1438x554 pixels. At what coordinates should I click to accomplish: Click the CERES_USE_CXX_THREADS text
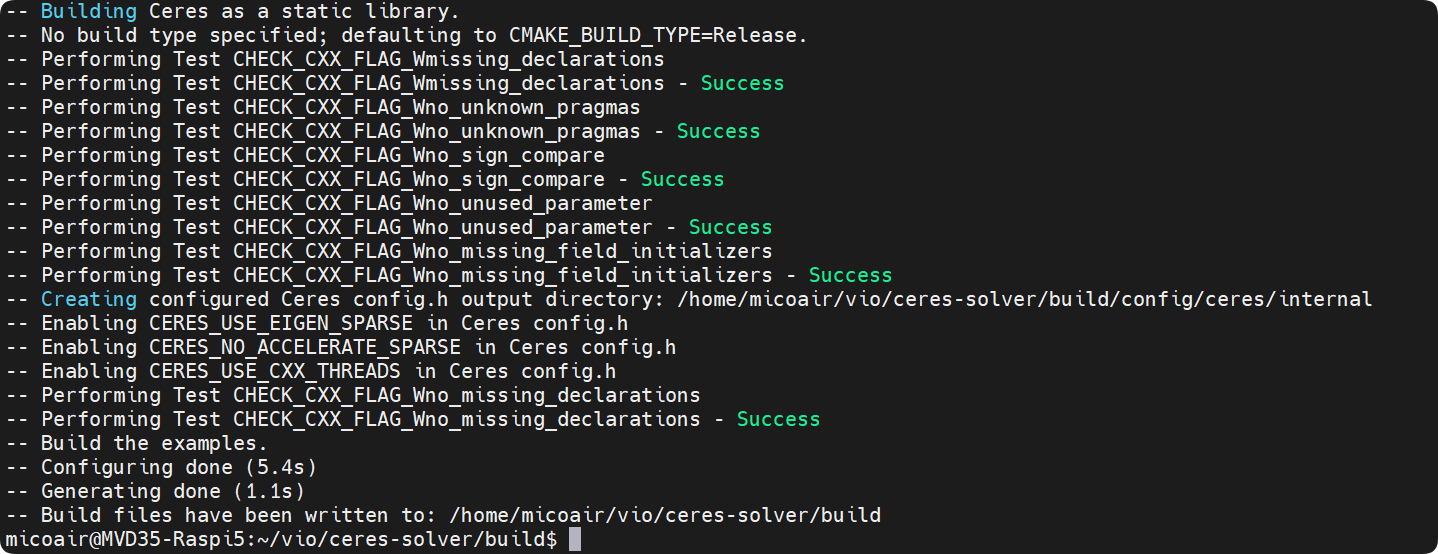tap(275, 371)
